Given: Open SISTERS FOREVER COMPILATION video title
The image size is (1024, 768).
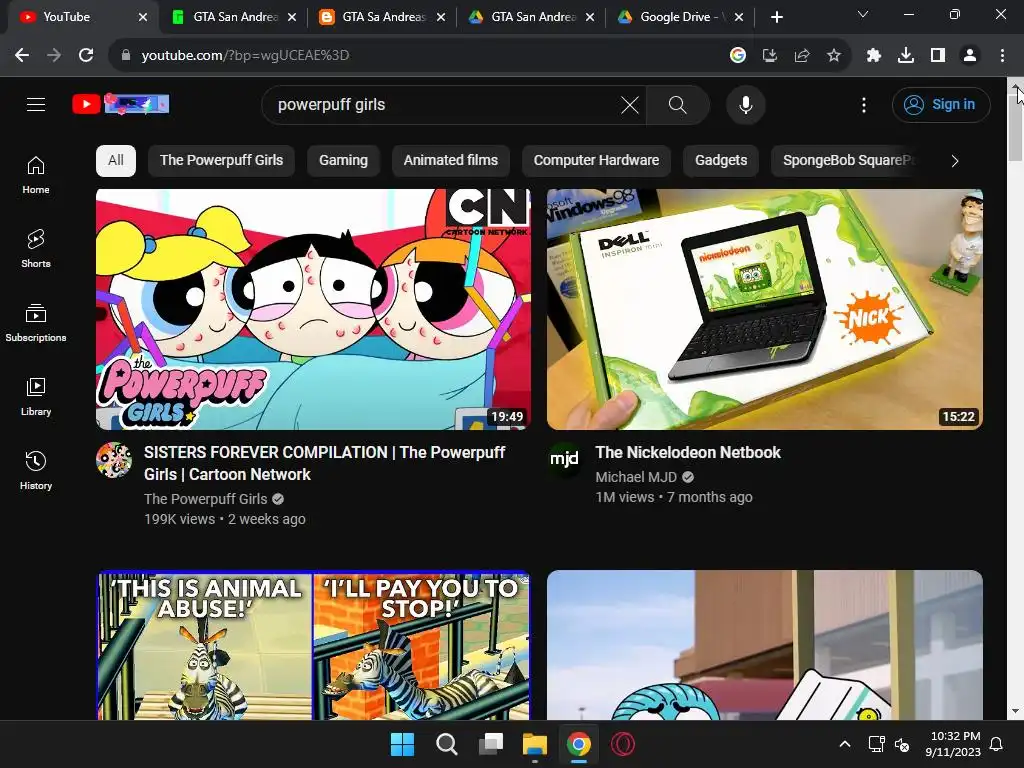Looking at the screenshot, I should point(325,464).
